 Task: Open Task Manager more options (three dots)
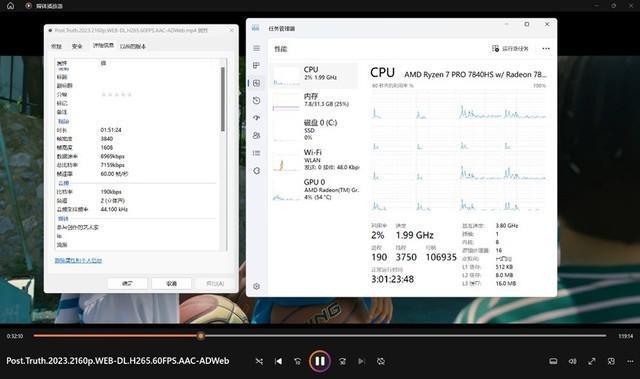[x=546, y=49]
